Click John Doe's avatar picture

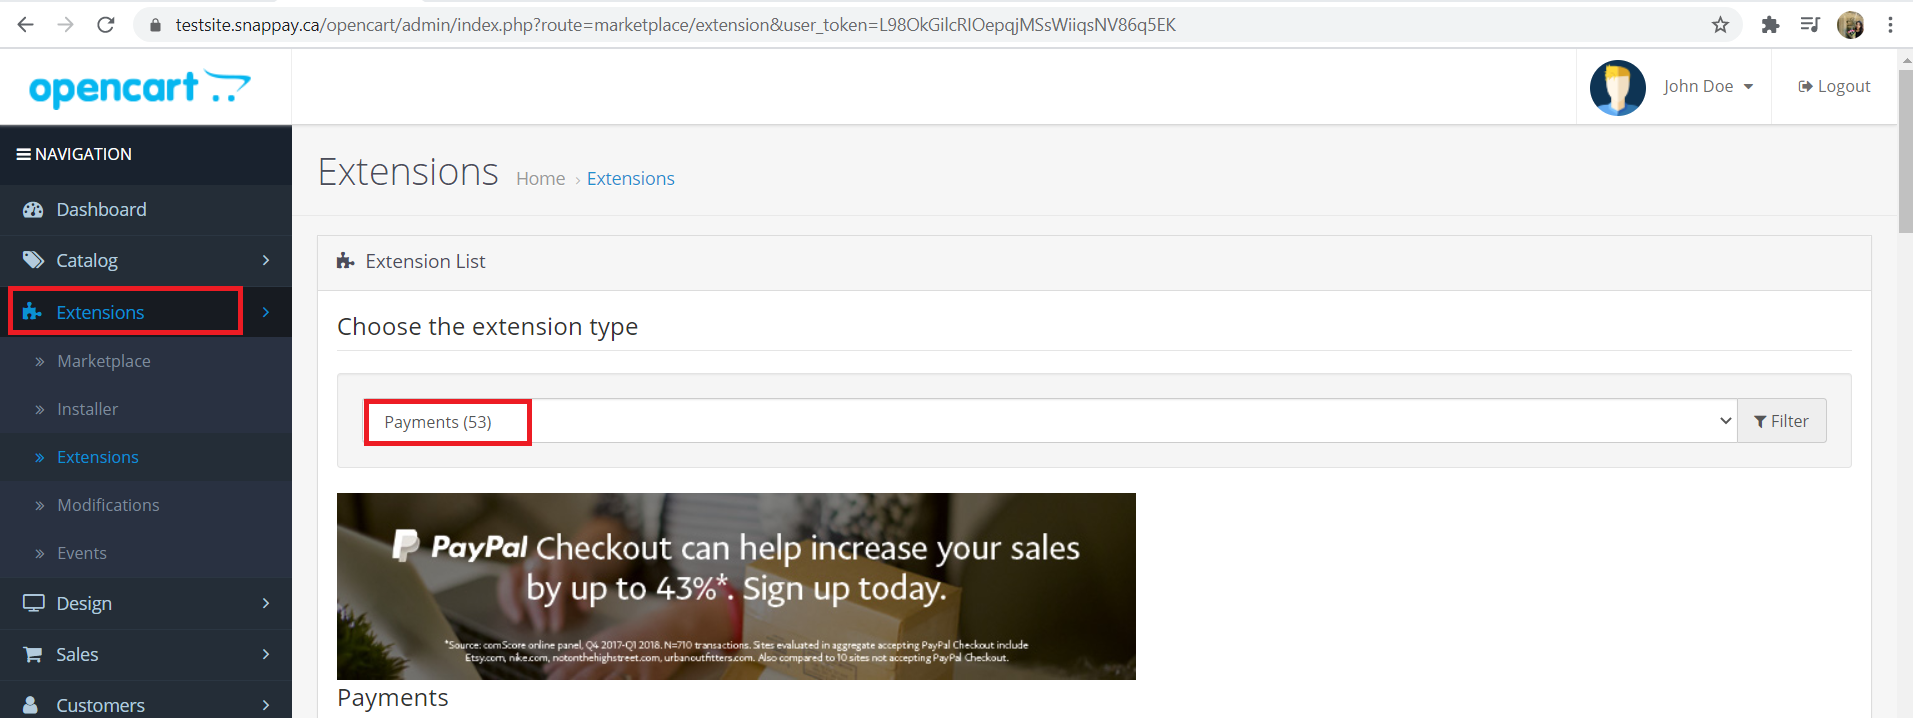(x=1617, y=87)
